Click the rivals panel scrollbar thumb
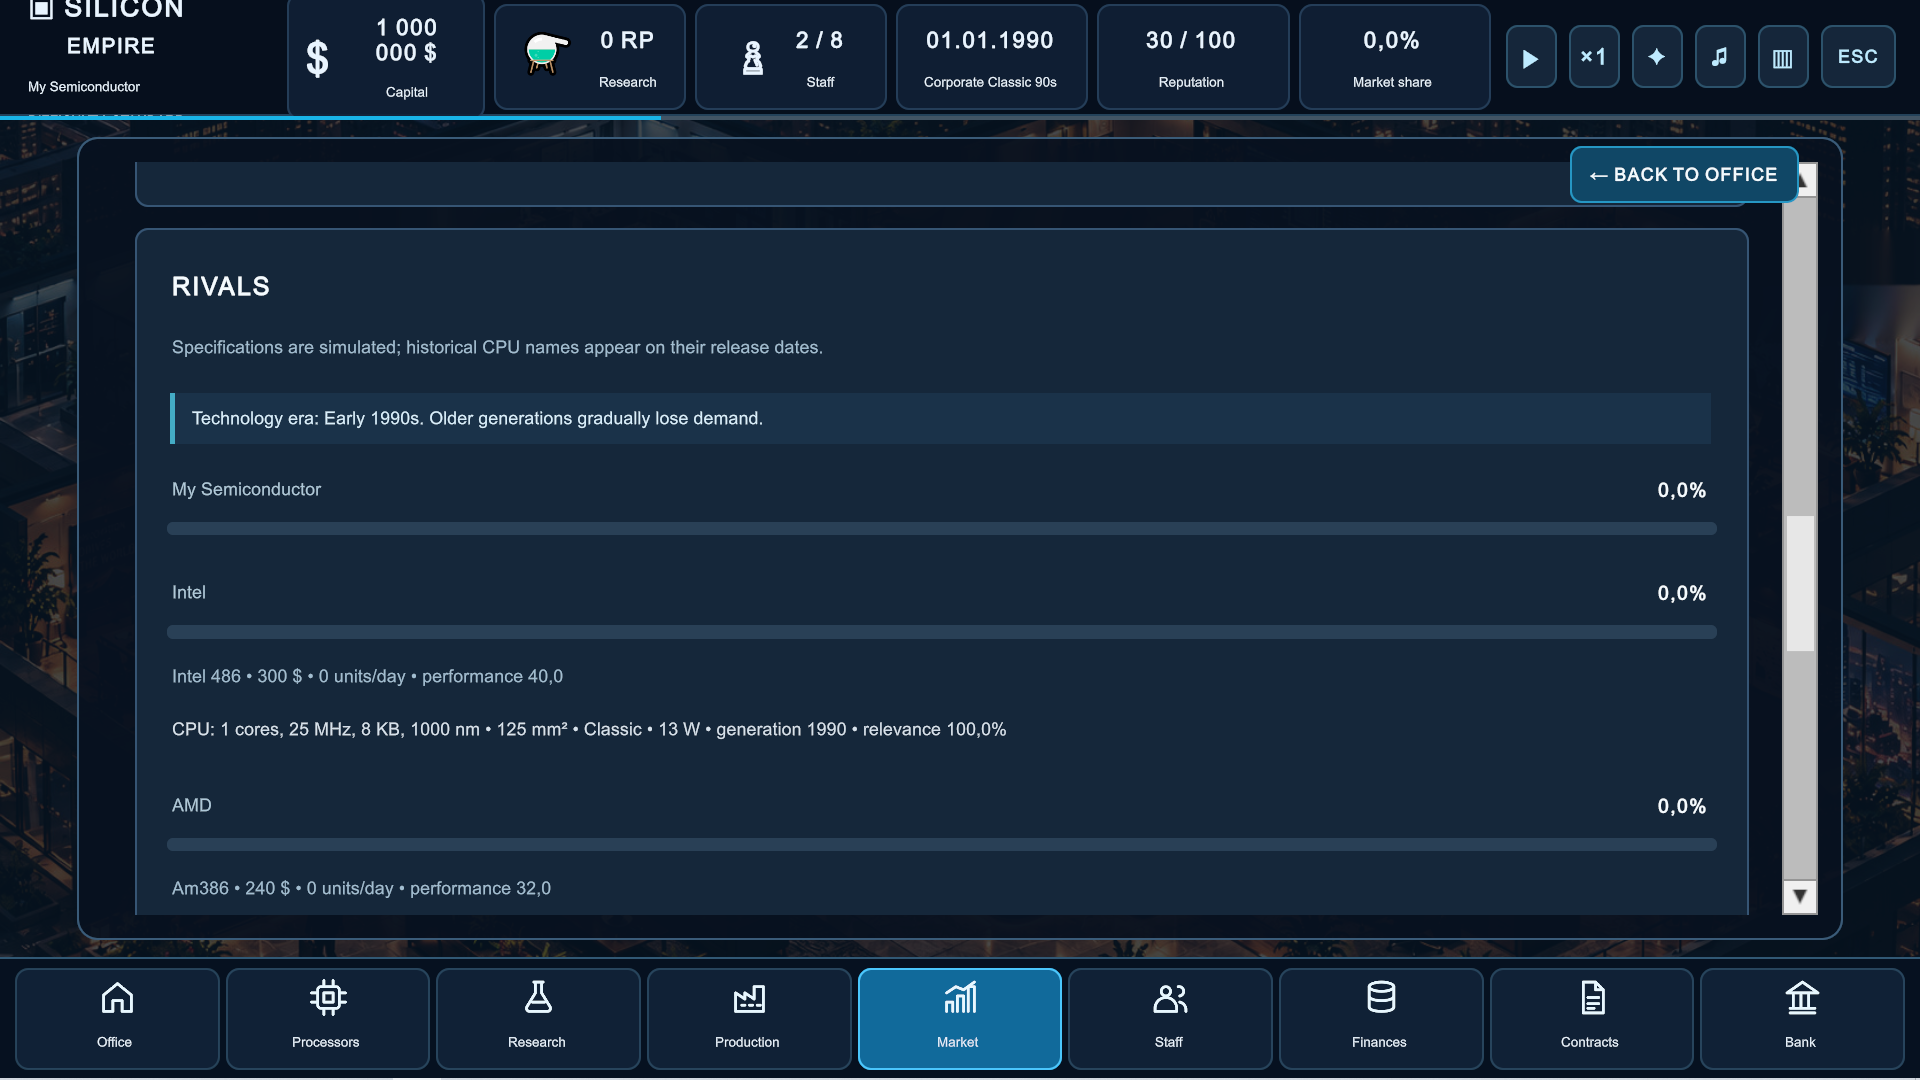This screenshot has width=1920, height=1080. [1800, 583]
